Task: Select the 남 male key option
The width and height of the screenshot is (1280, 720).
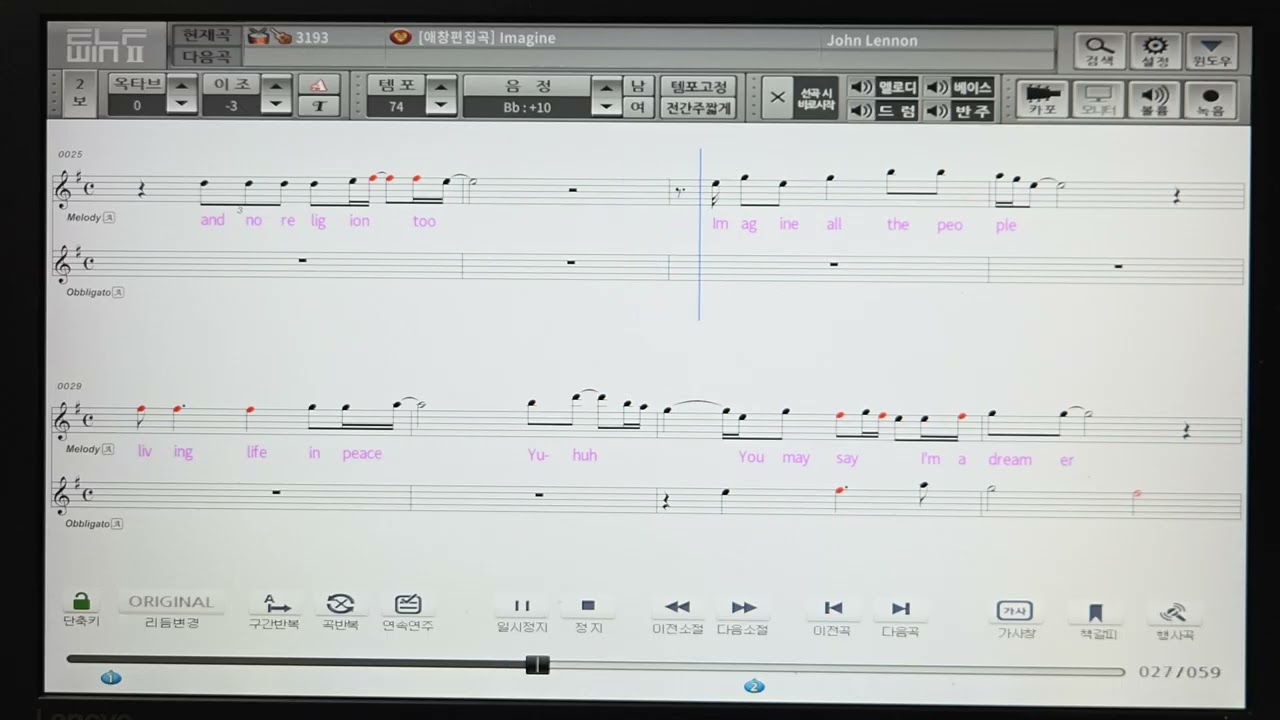Action: pos(637,85)
